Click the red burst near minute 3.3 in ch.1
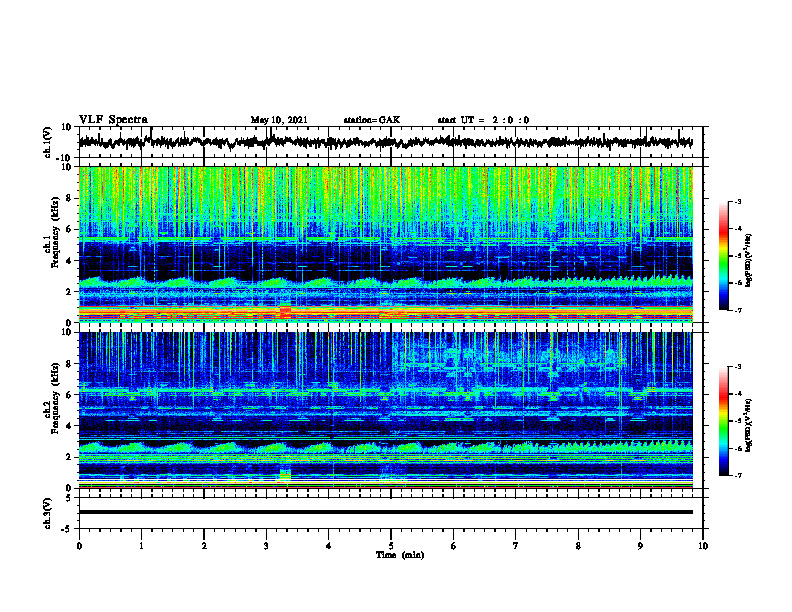 tap(285, 312)
